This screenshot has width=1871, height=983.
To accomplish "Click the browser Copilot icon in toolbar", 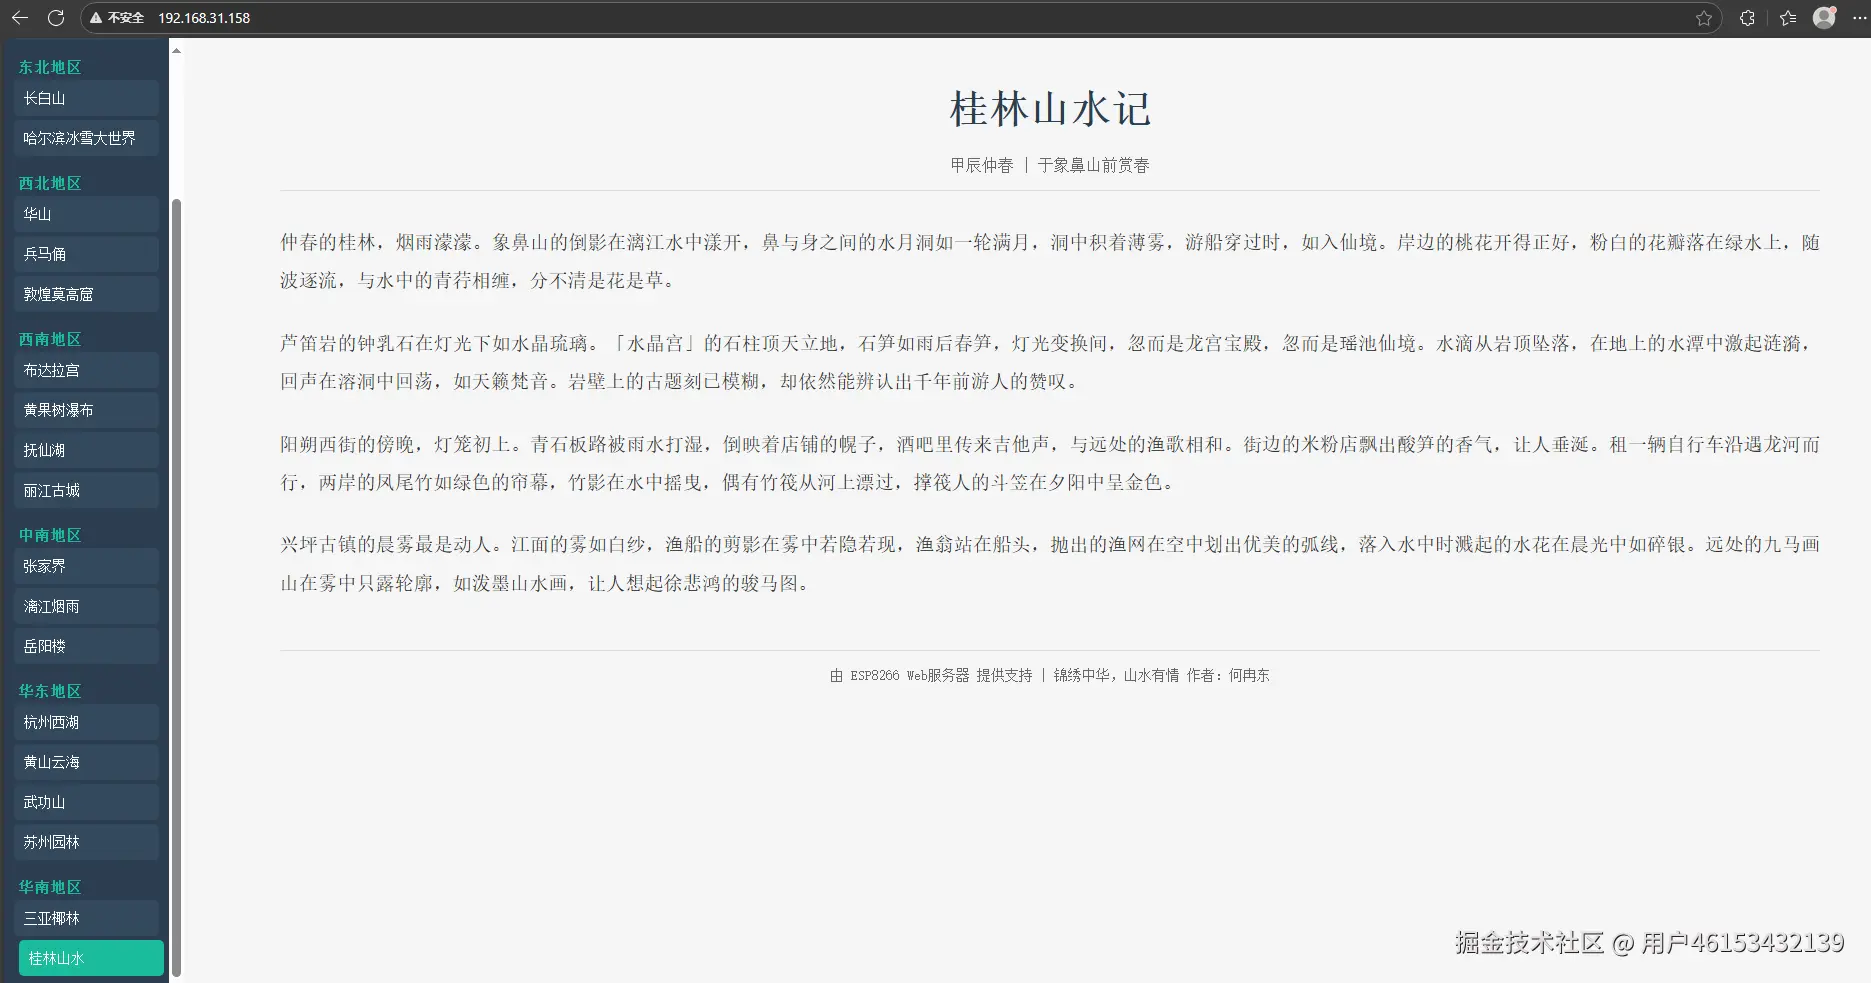I will pos(1745,17).
